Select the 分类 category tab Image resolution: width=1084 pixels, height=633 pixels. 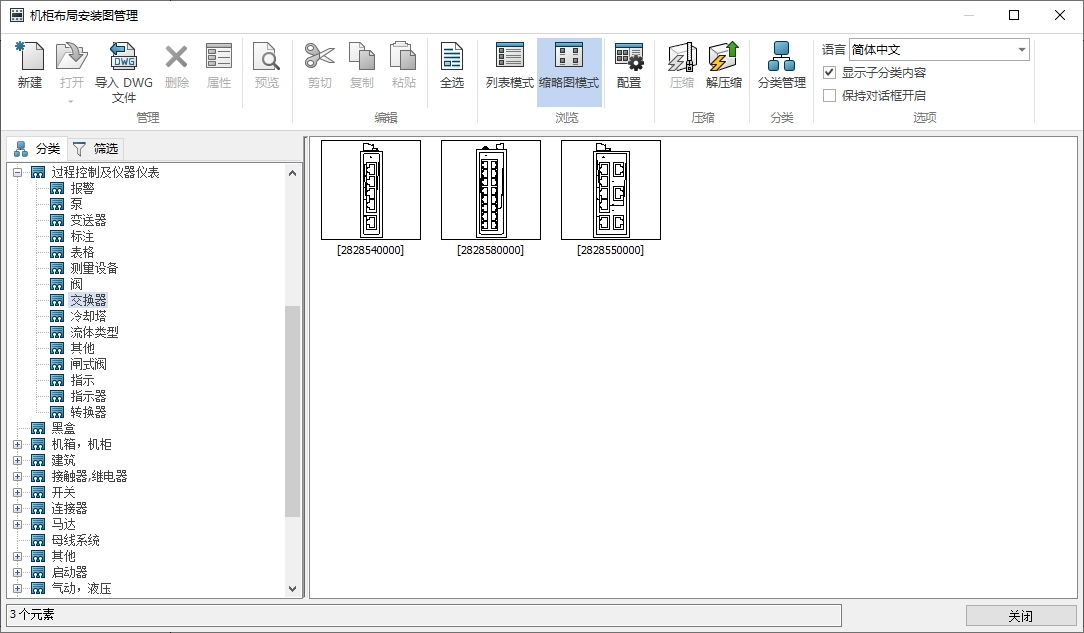coord(37,149)
